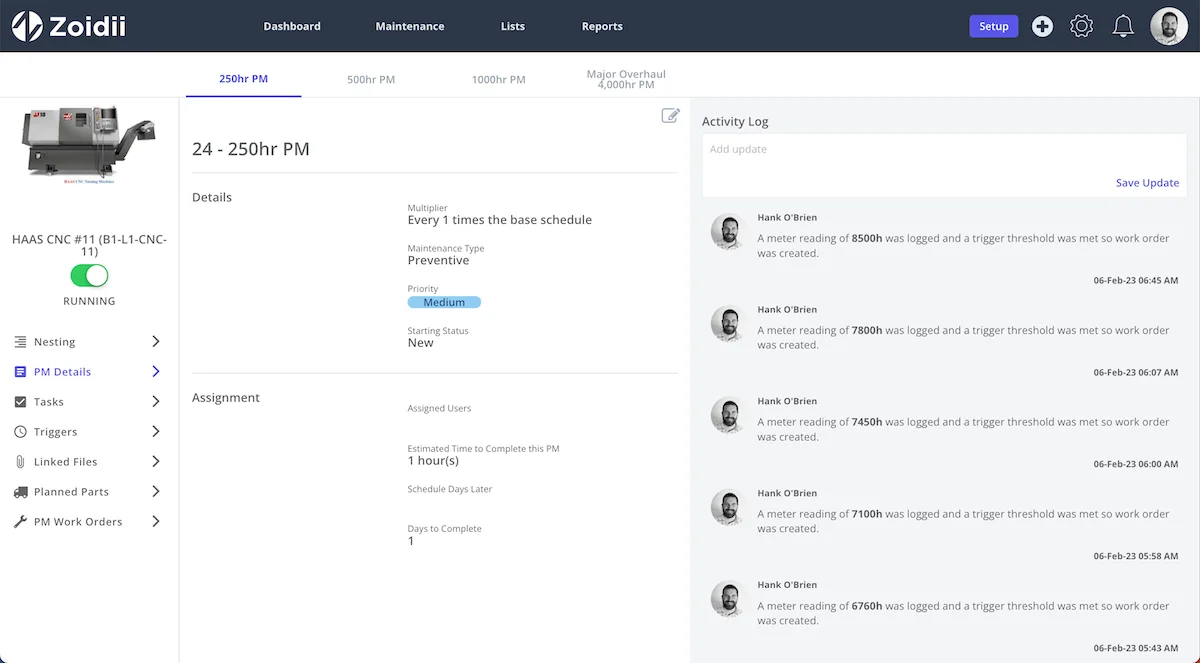Click Save Update link

tap(1147, 183)
